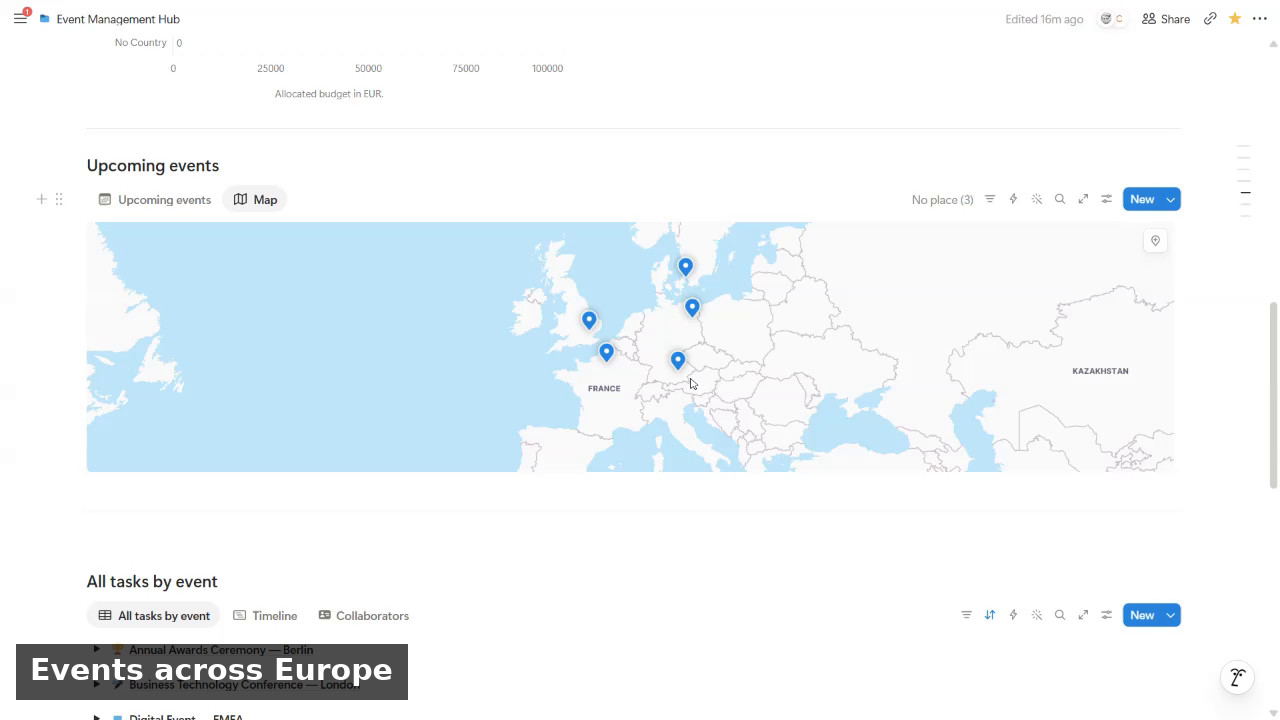Click the sort arrows icon in All tasks
Viewport: 1280px width, 720px height.
coord(990,615)
